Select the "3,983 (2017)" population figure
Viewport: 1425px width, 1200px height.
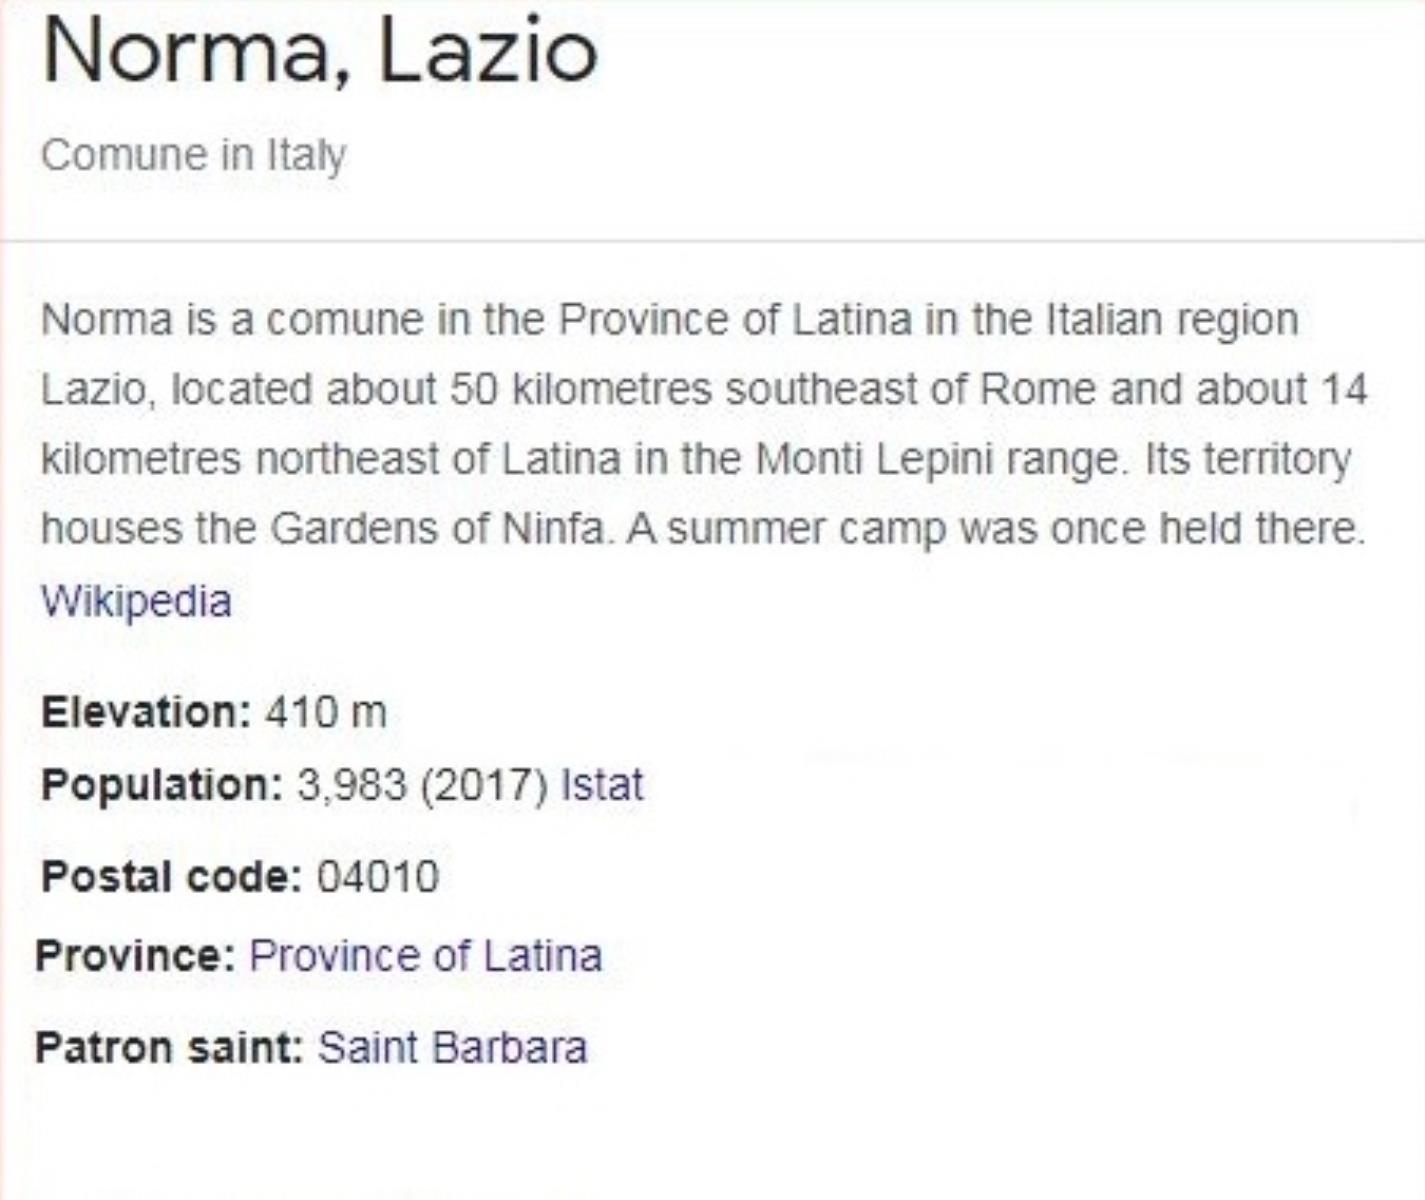pos(422,785)
